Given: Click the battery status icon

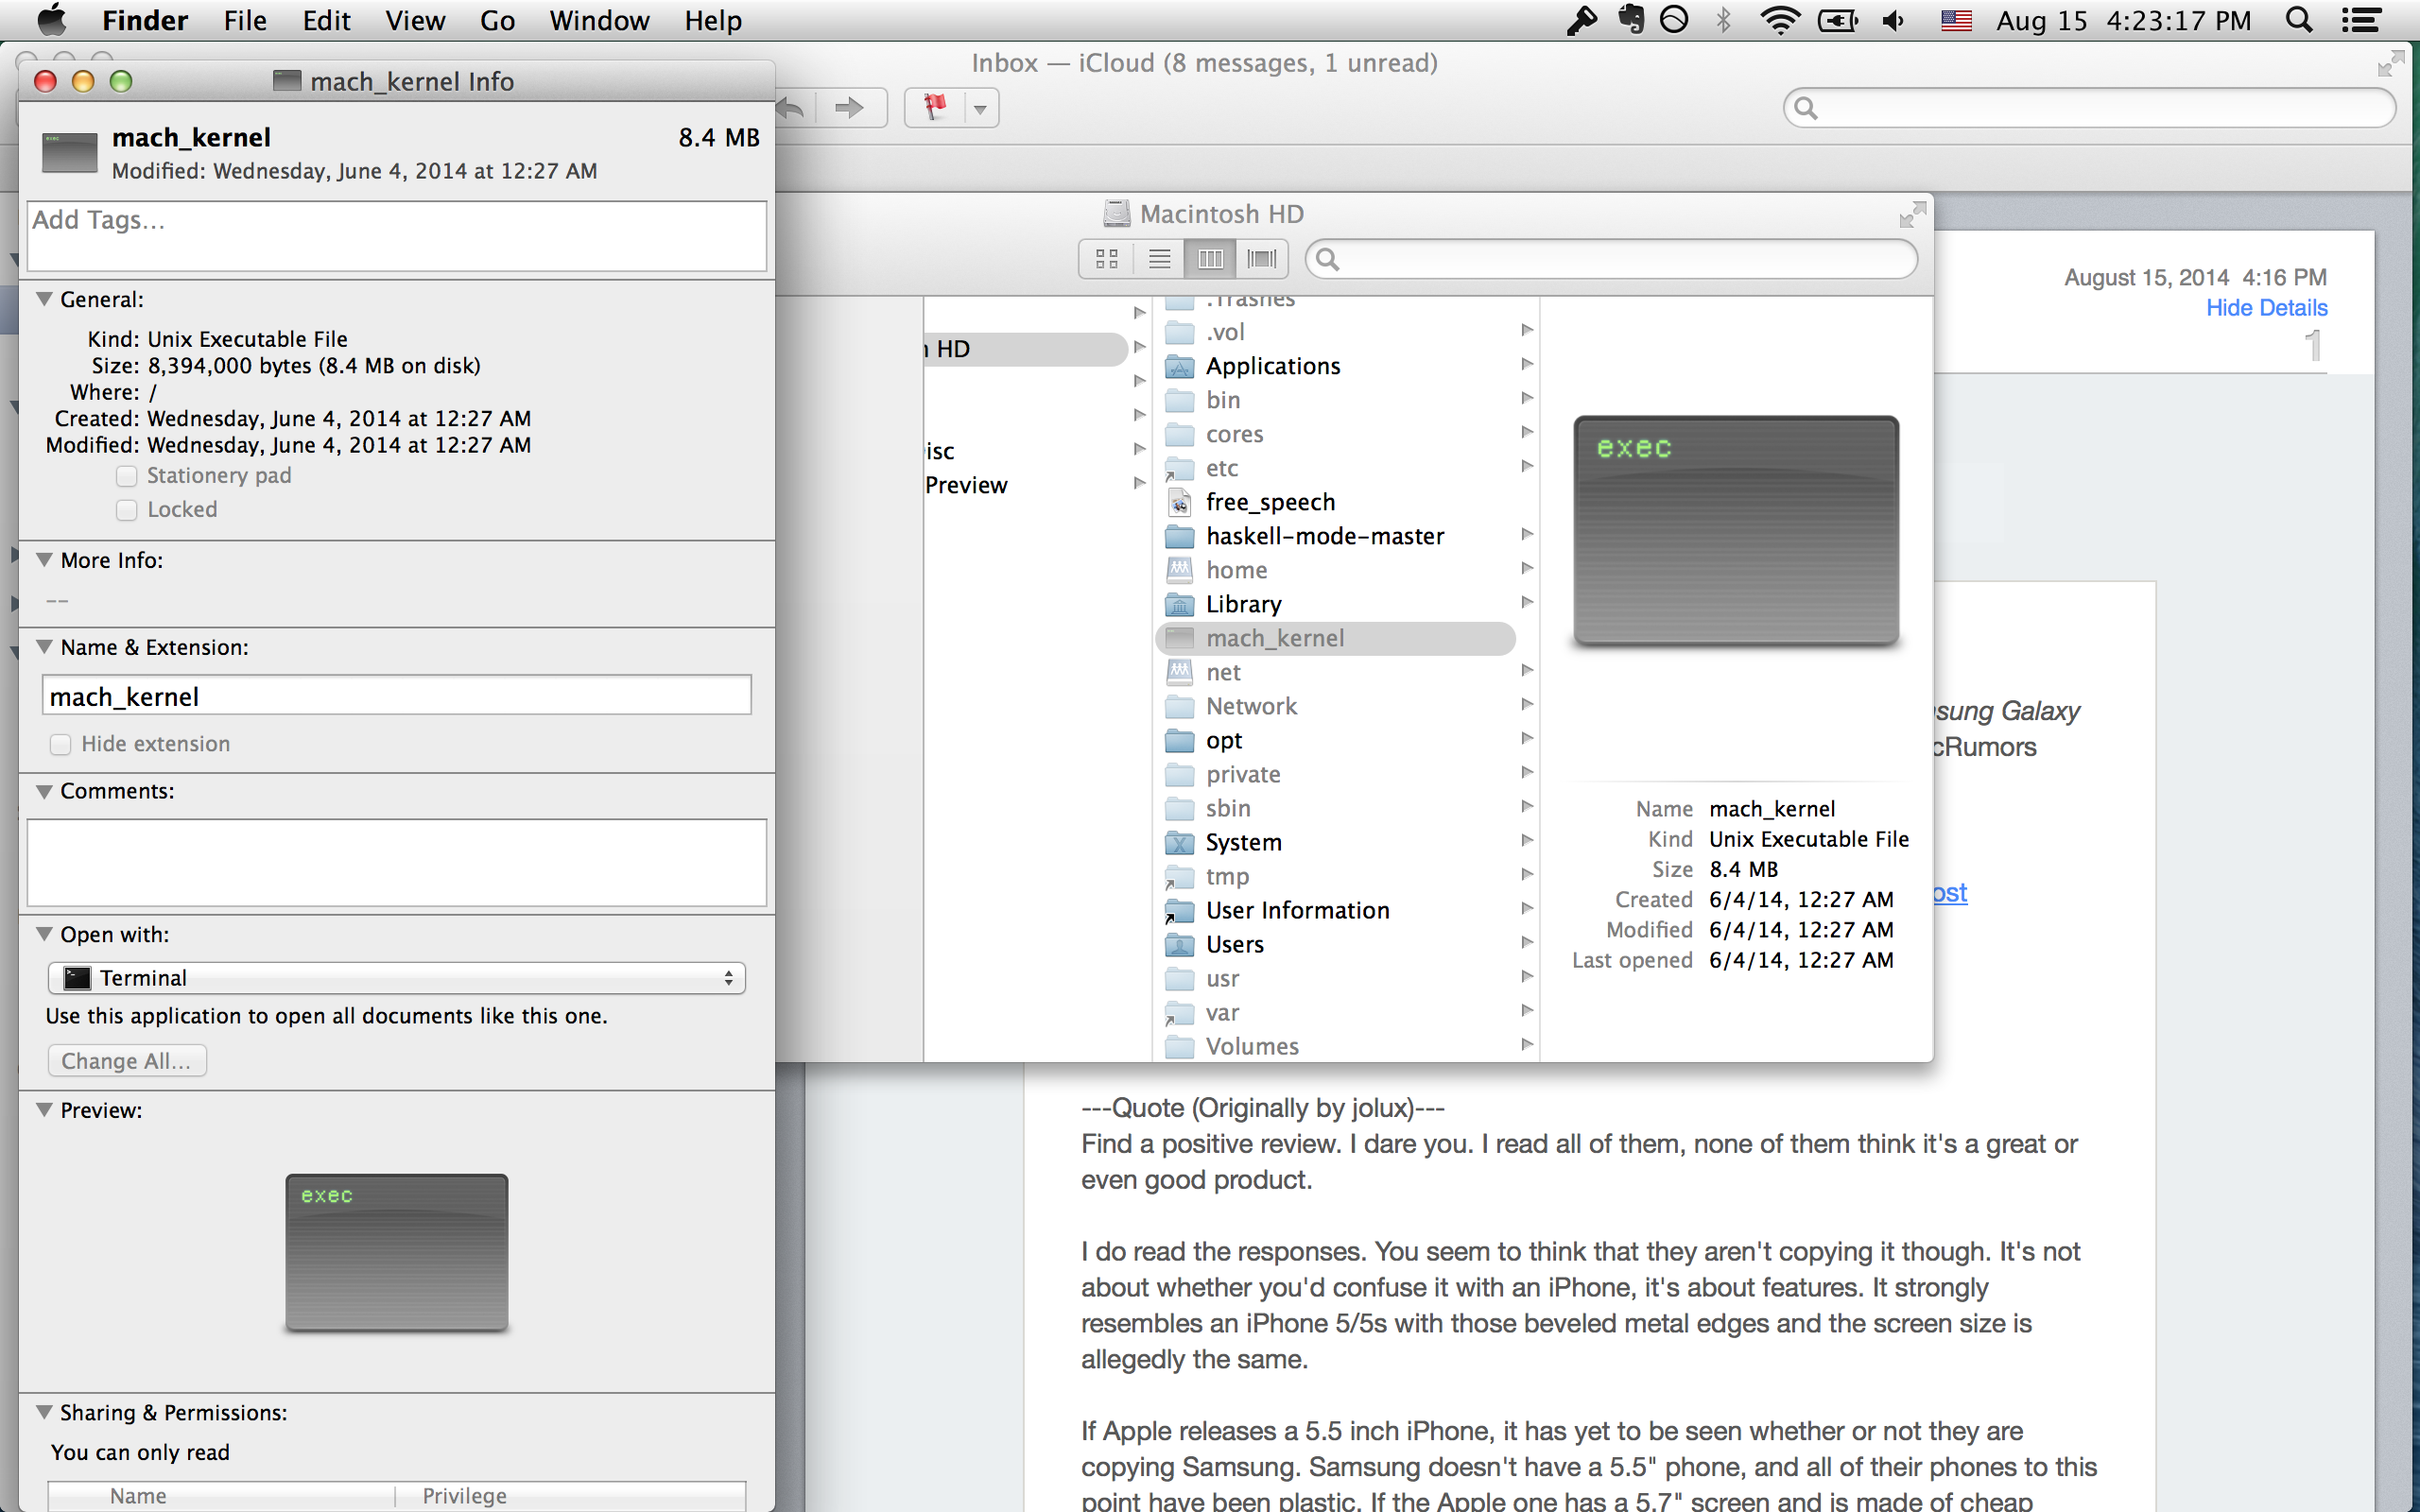Looking at the screenshot, I should click(x=1838, y=20).
